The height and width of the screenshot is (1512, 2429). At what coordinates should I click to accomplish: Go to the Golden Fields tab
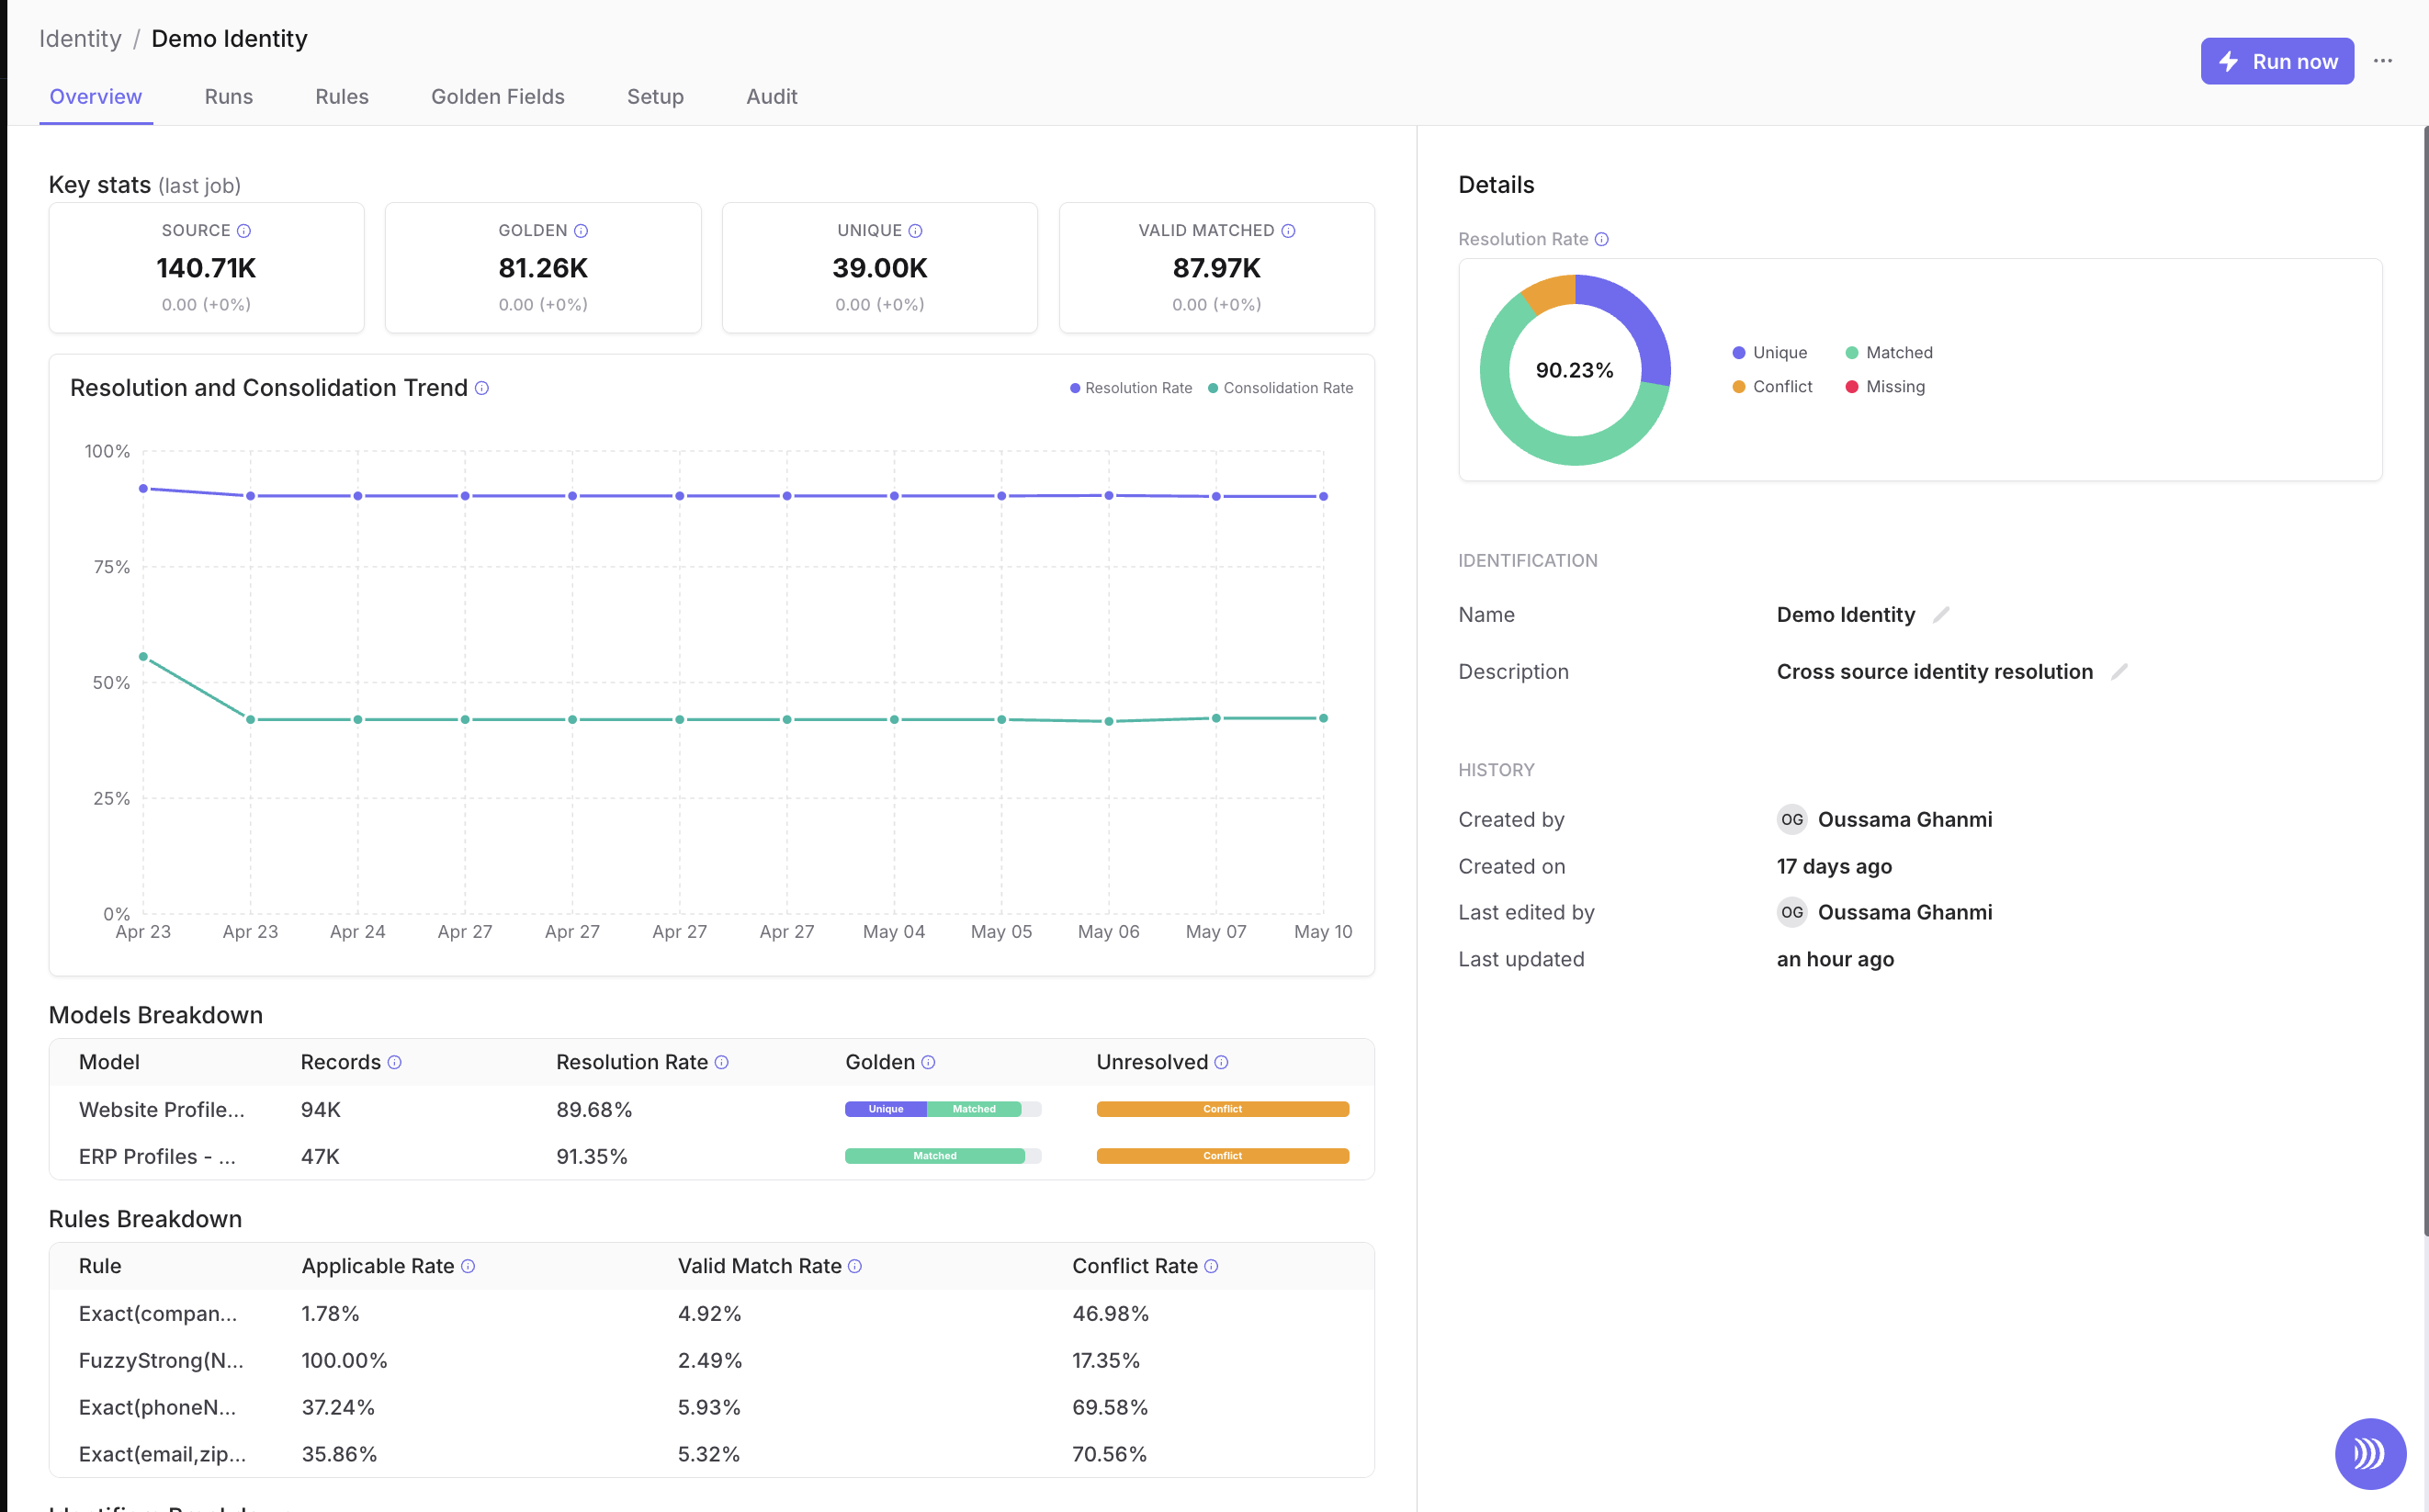click(x=498, y=97)
